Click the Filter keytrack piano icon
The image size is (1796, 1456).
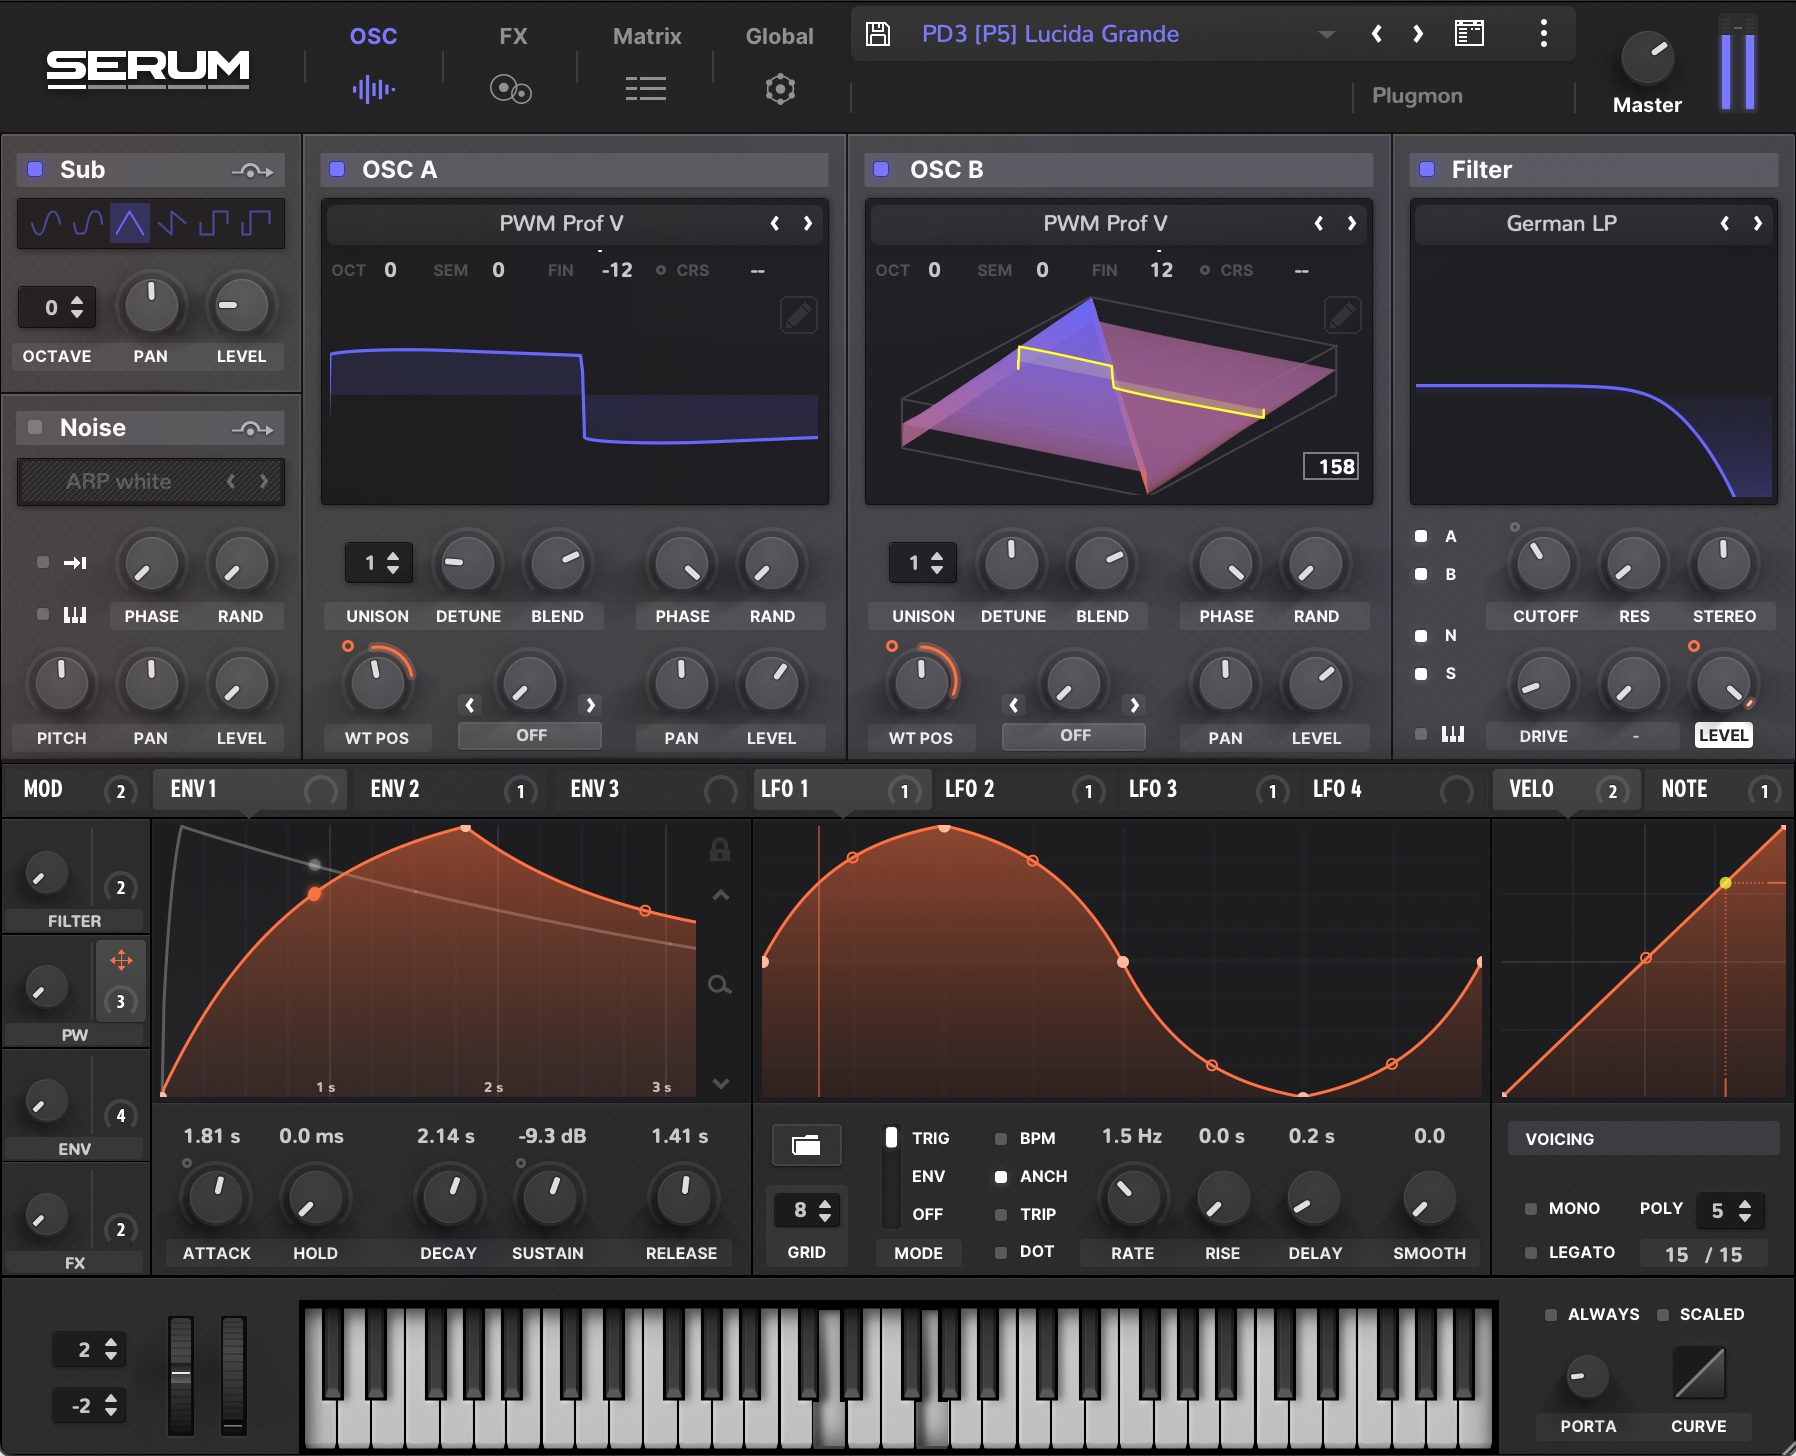(1453, 734)
